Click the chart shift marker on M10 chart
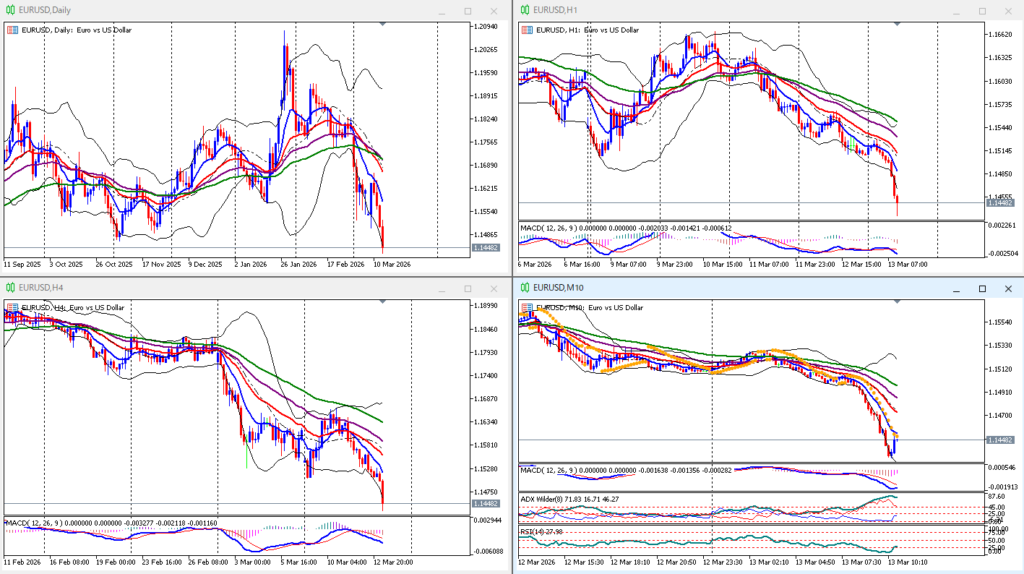 pos(897,301)
